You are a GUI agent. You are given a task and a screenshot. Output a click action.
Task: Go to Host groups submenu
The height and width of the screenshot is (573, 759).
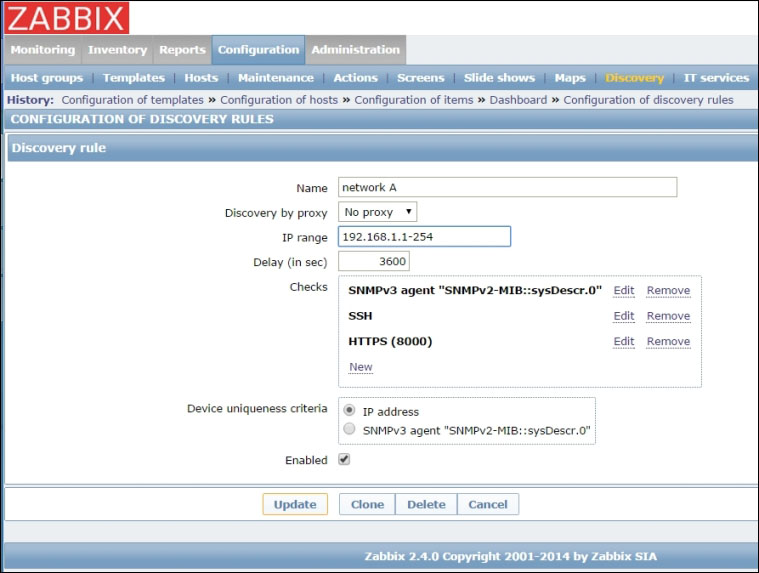47,78
